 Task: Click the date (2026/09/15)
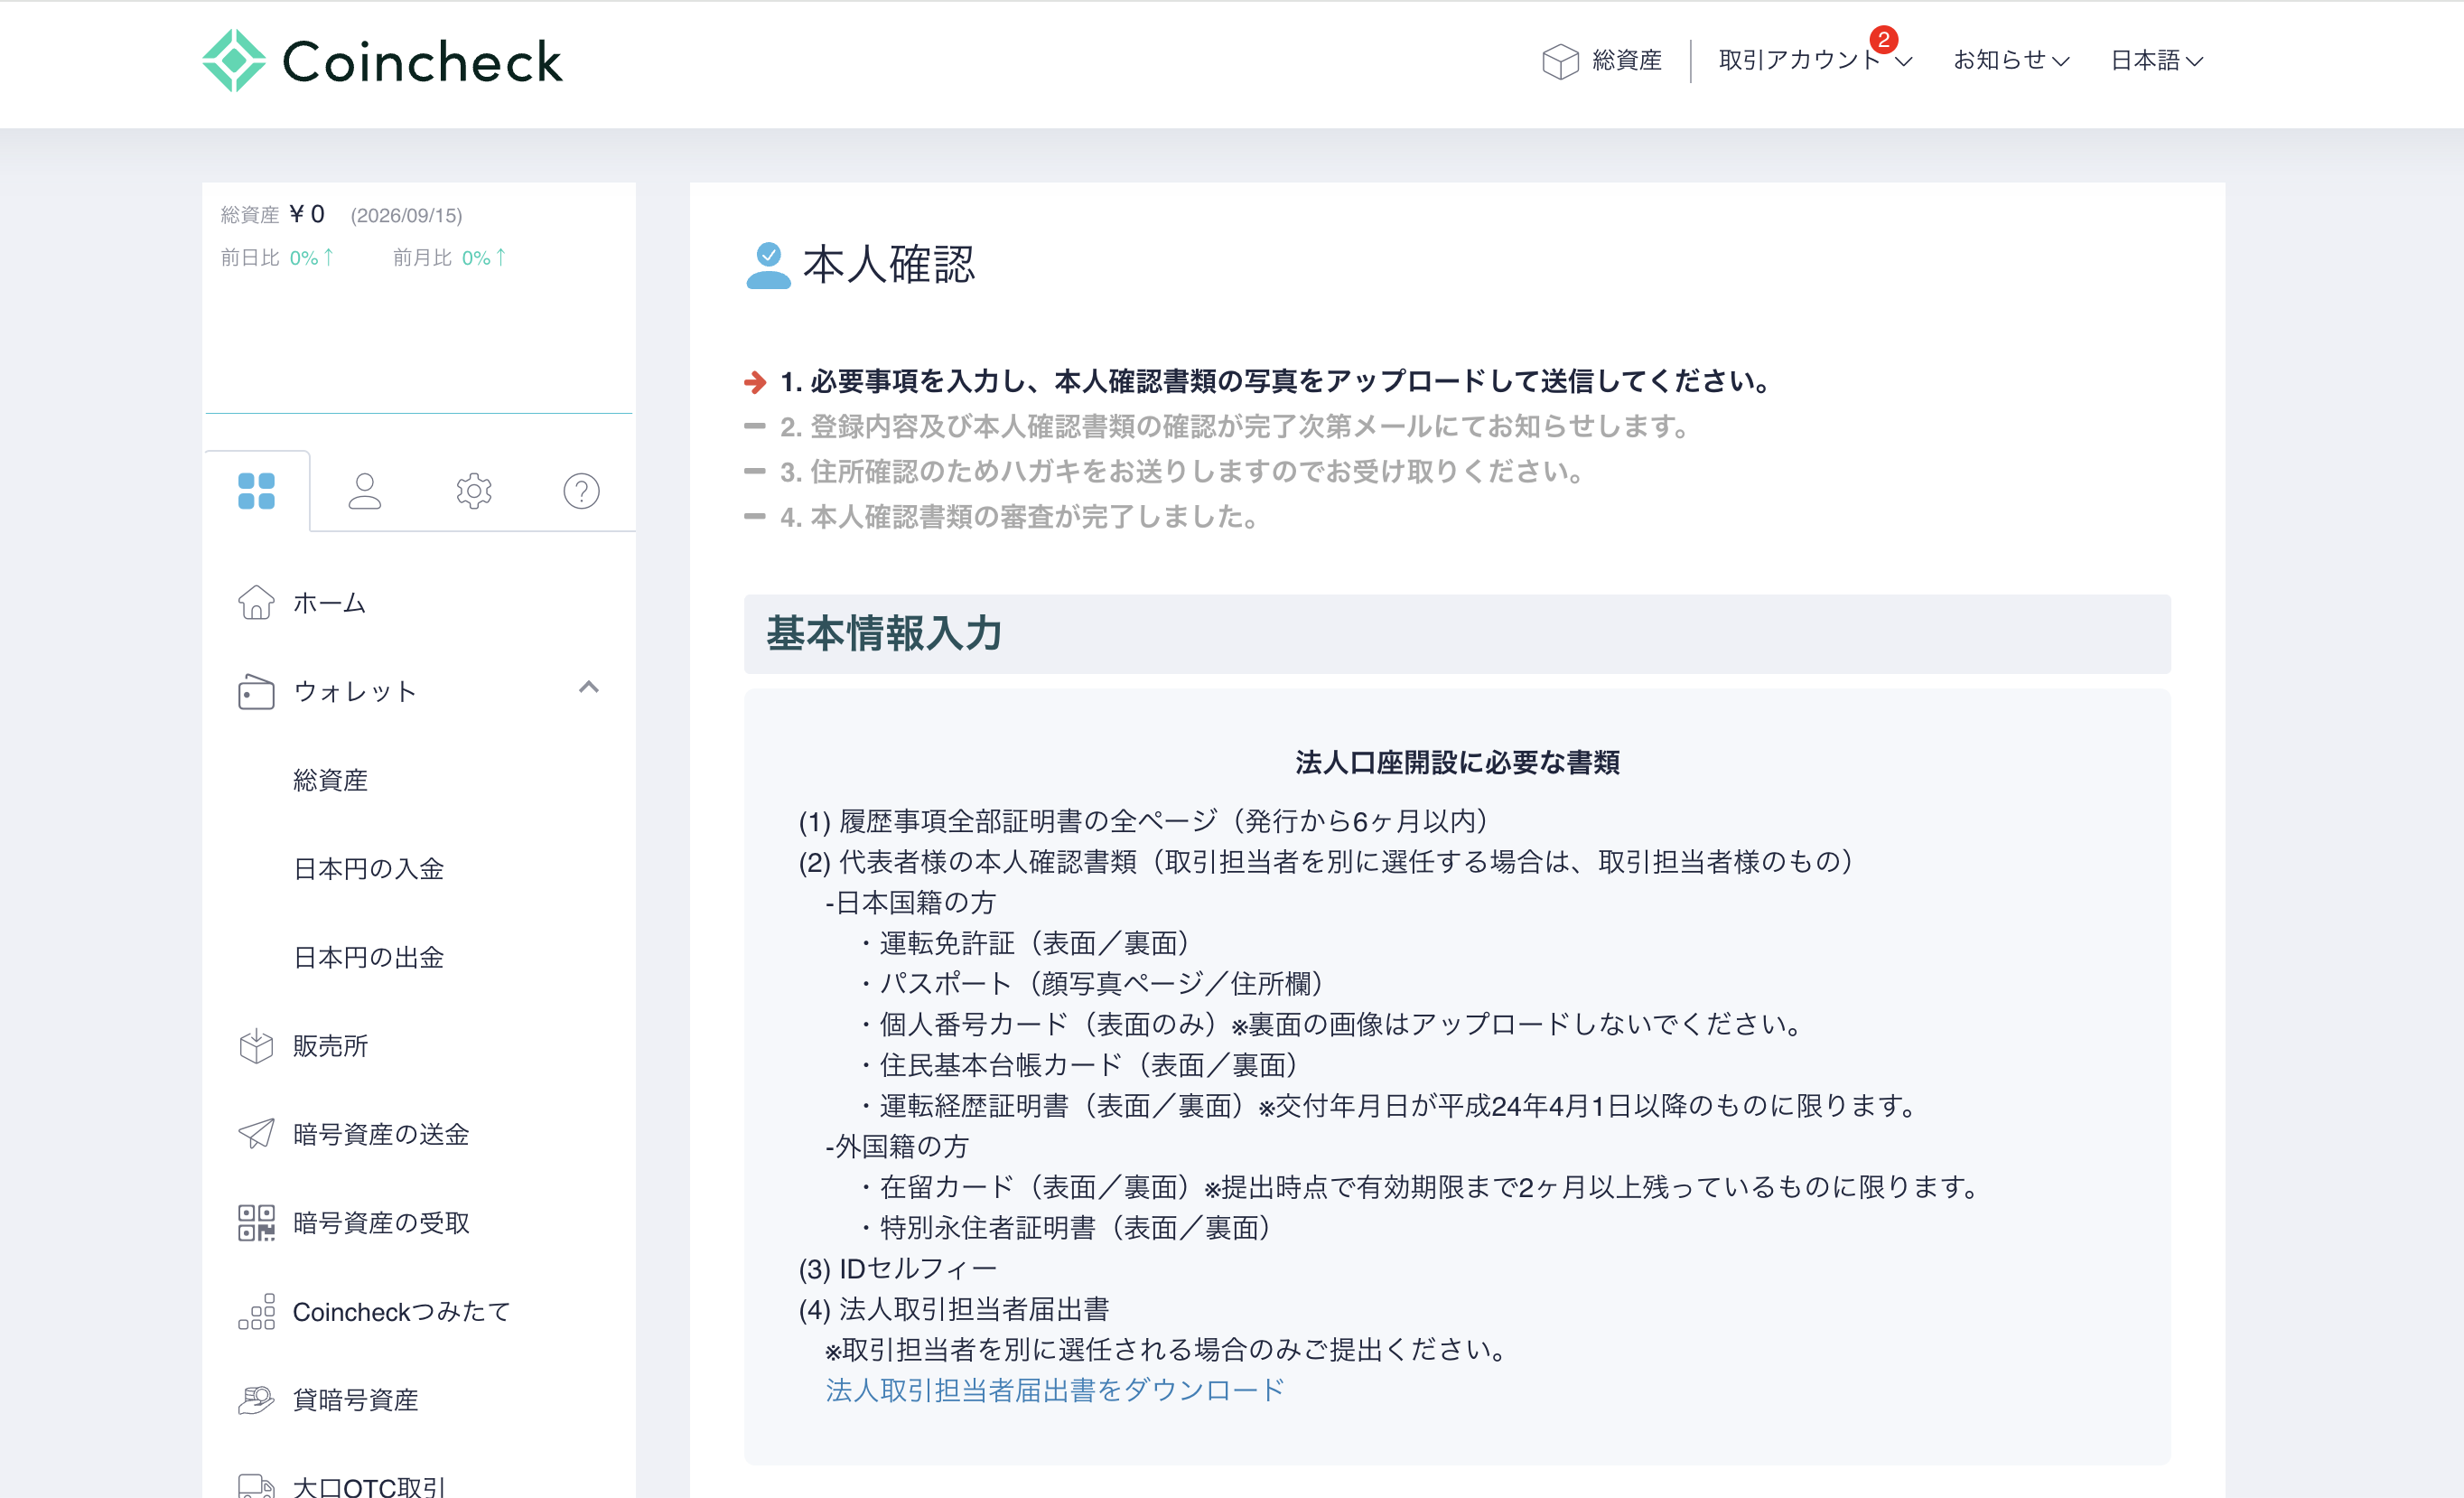point(406,215)
